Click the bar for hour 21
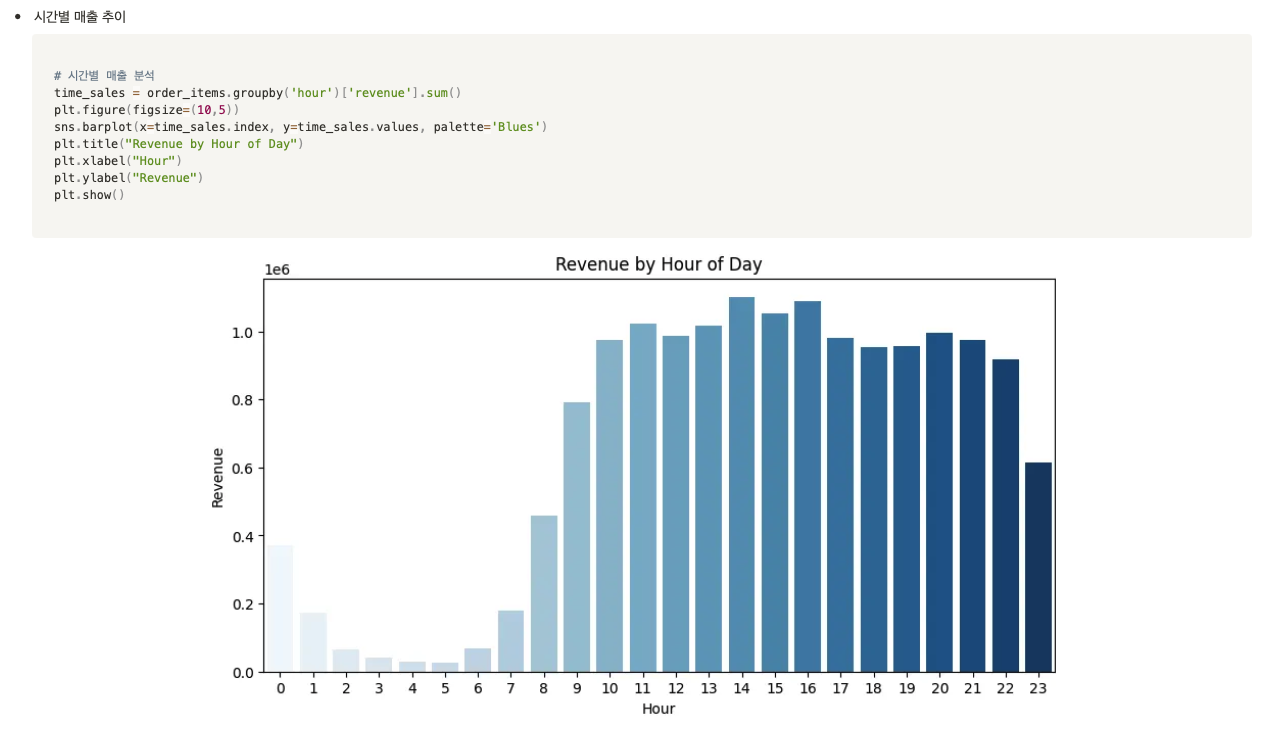 [x=973, y=506]
